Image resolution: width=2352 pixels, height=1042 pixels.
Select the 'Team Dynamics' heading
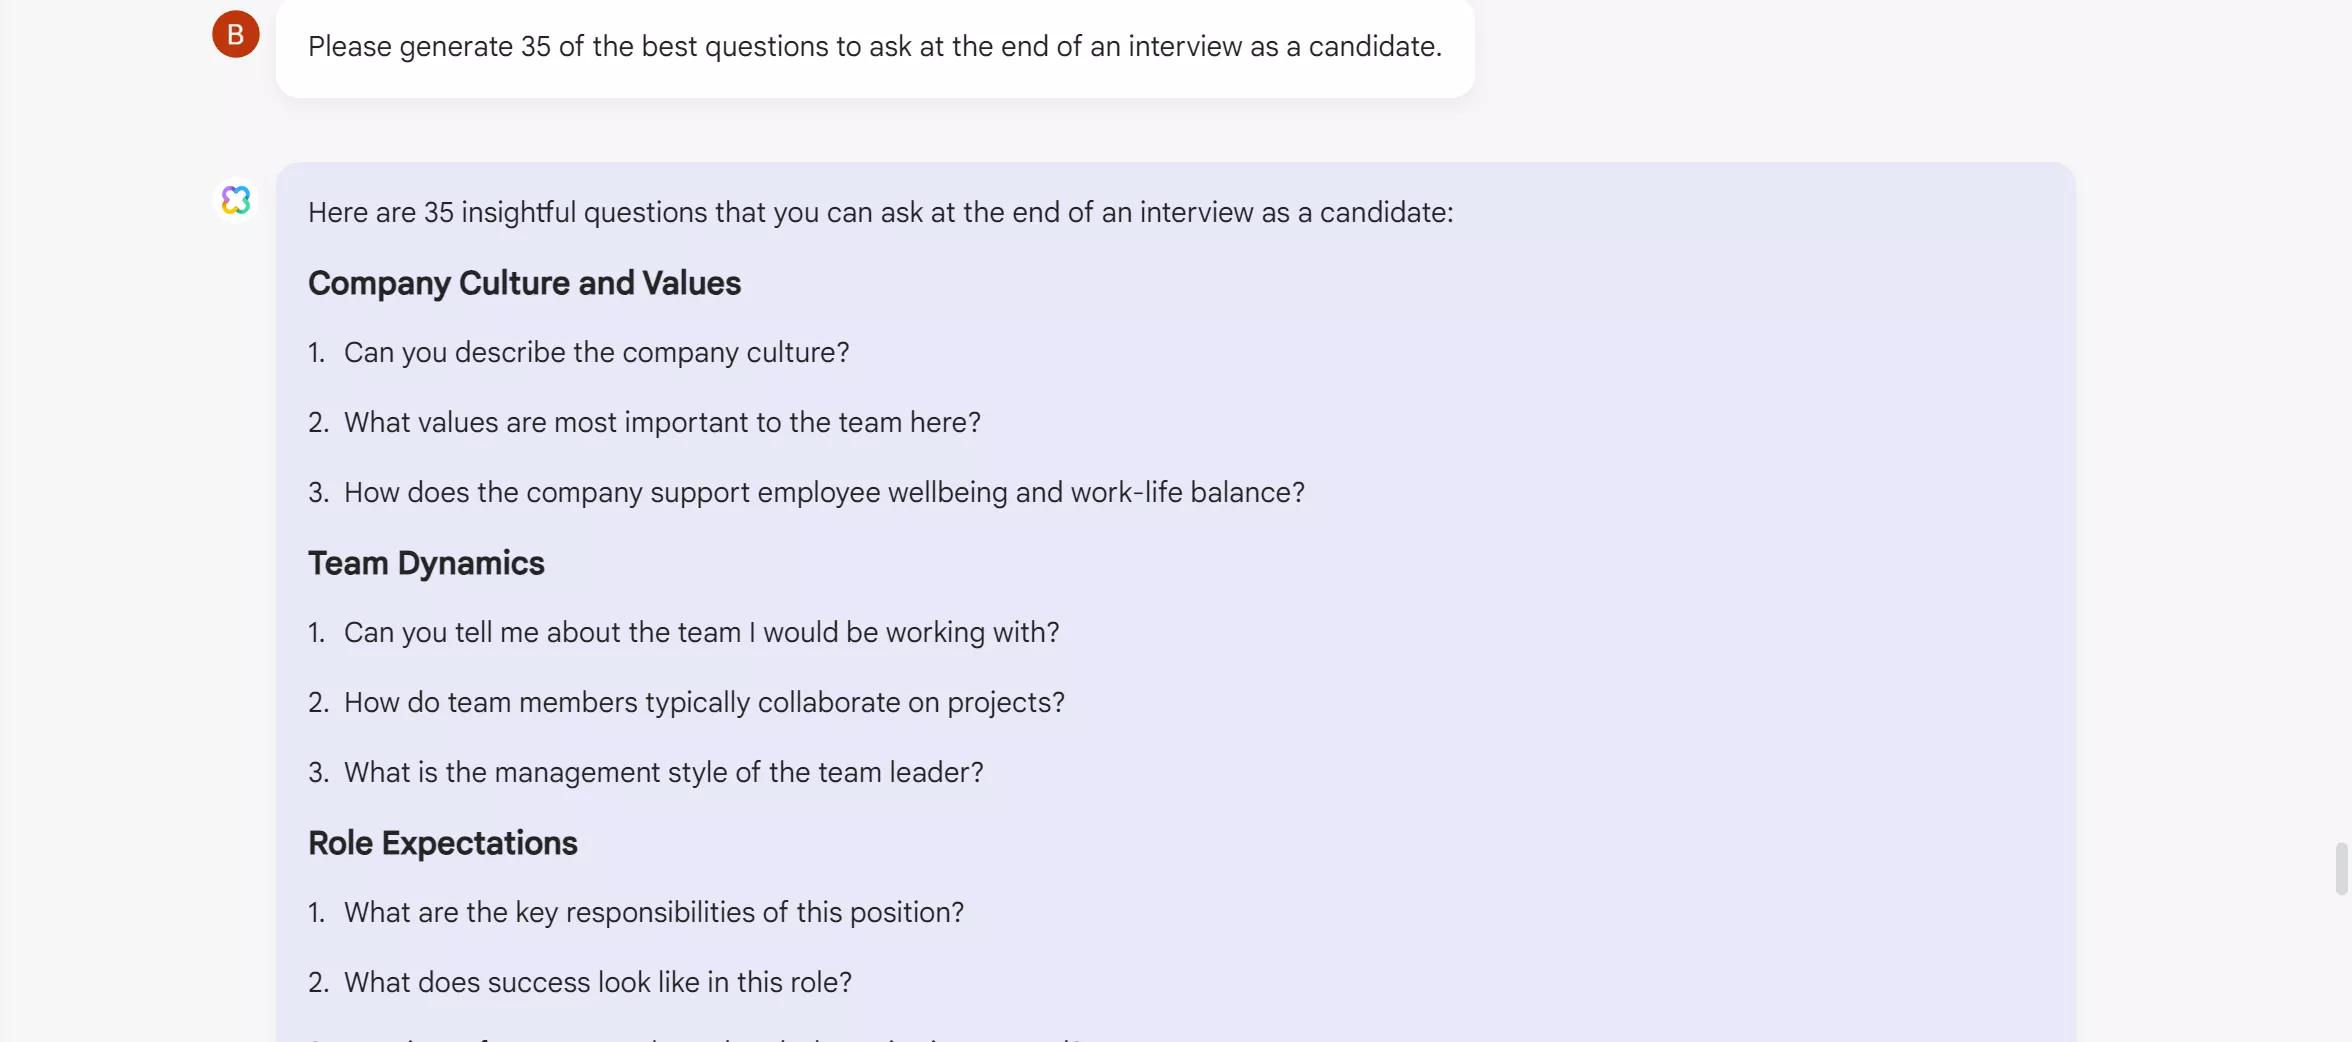(426, 563)
